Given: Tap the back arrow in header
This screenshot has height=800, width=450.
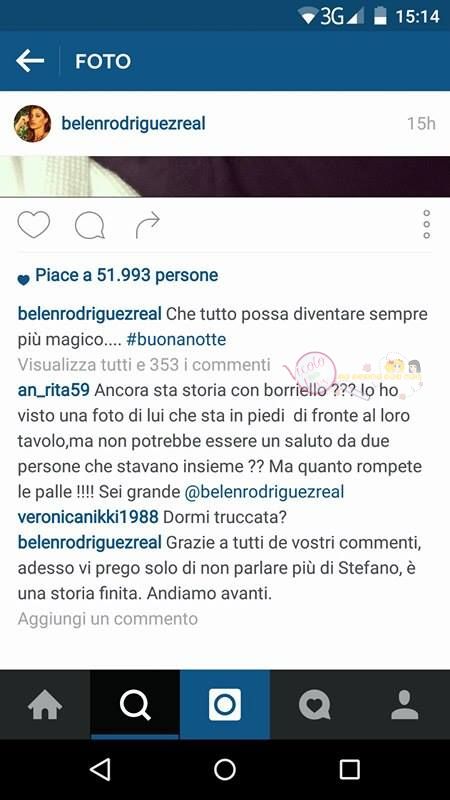Looking at the screenshot, I should click(x=30, y=61).
